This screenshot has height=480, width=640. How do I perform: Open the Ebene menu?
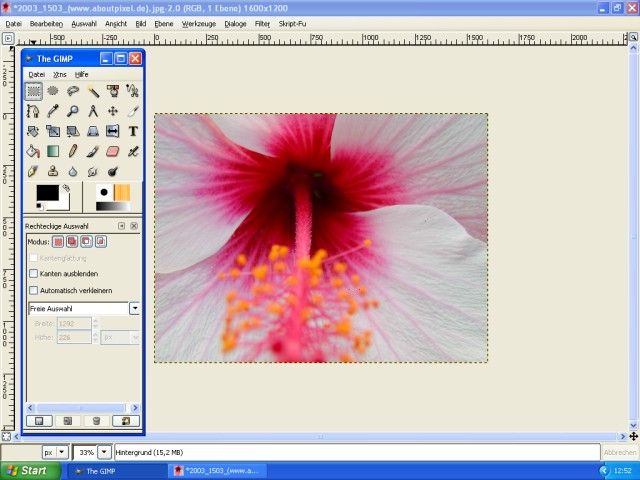[164, 24]
